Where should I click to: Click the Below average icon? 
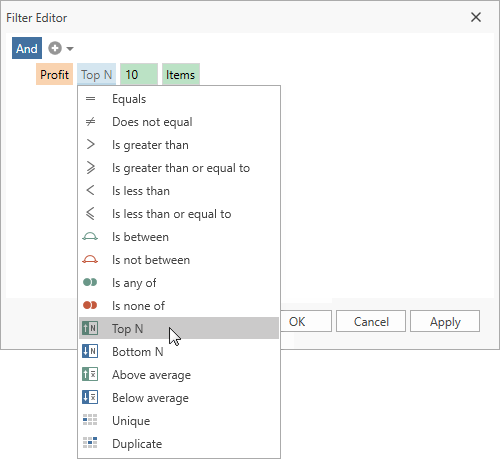[90, 397]
